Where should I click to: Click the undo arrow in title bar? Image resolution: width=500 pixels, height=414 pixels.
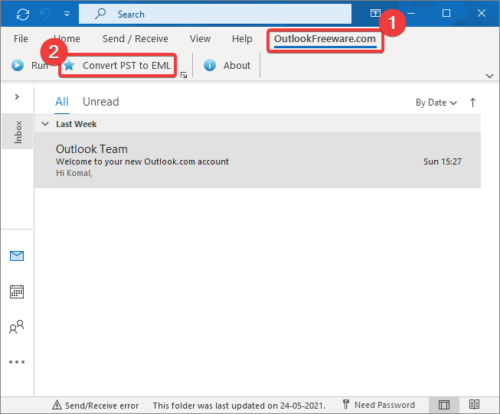tap(45, 14)
